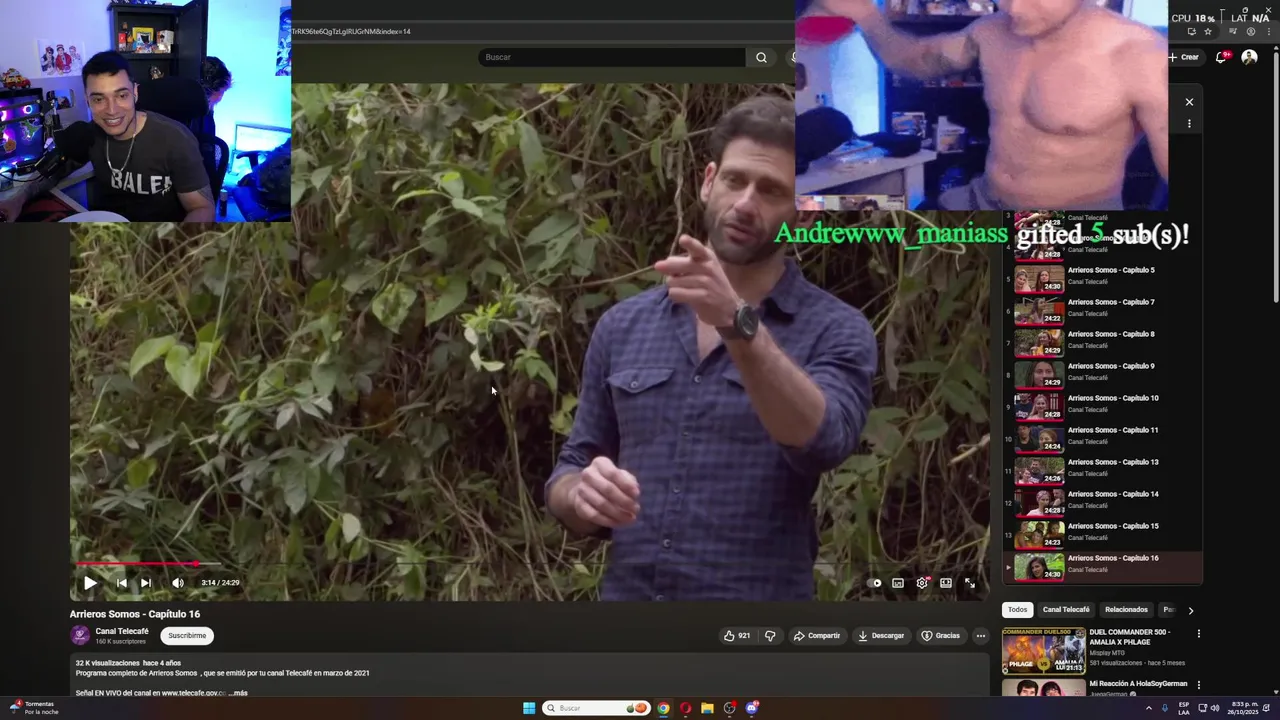The height and width of the screenshot is (720, 1280).
Task: Click the Descargar download button
Action: (x=881, y=636)
